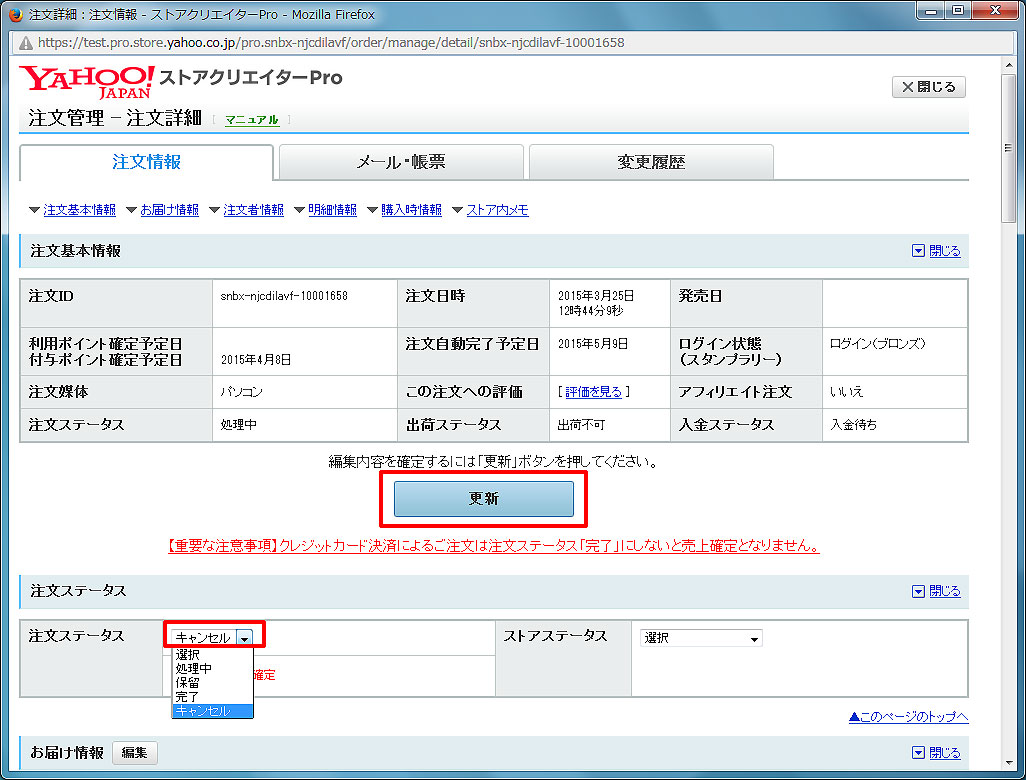This screenshot has height=780, width=1026.
Task: Switch to the メール・帳票 tab
Action: [401, 163]
